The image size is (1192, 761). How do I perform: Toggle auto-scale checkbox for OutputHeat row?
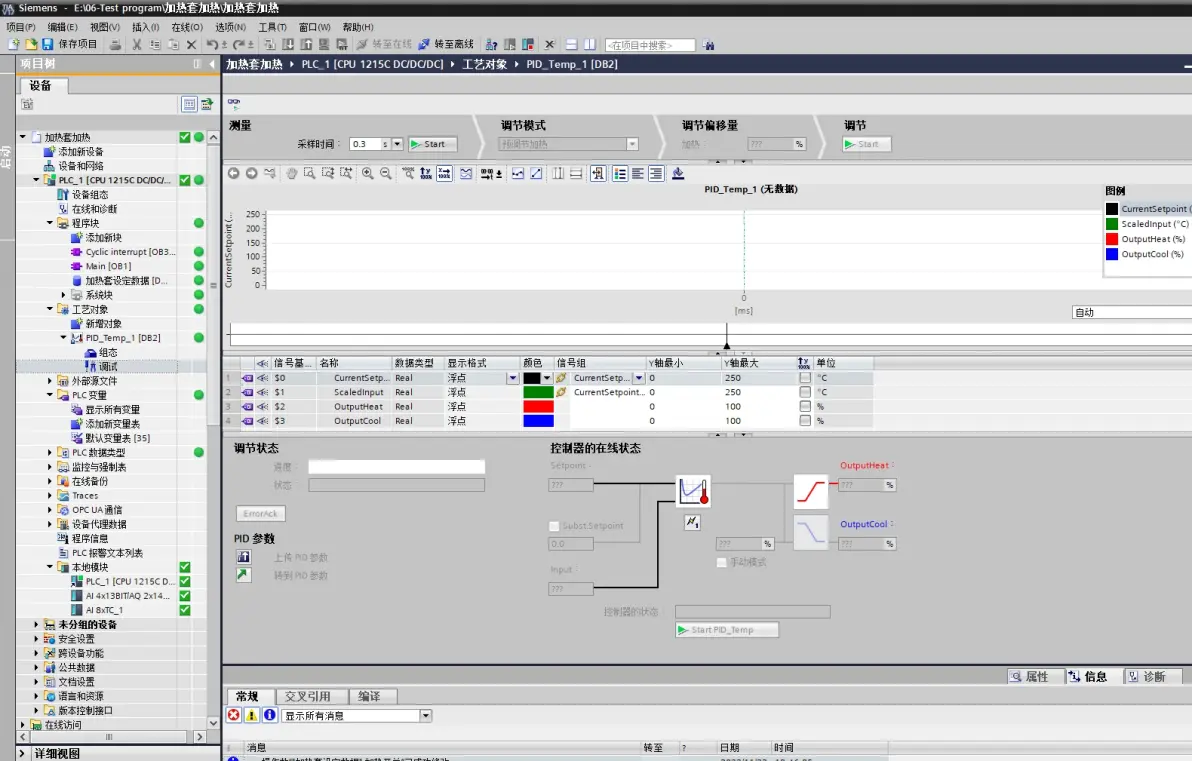point(804,407)
